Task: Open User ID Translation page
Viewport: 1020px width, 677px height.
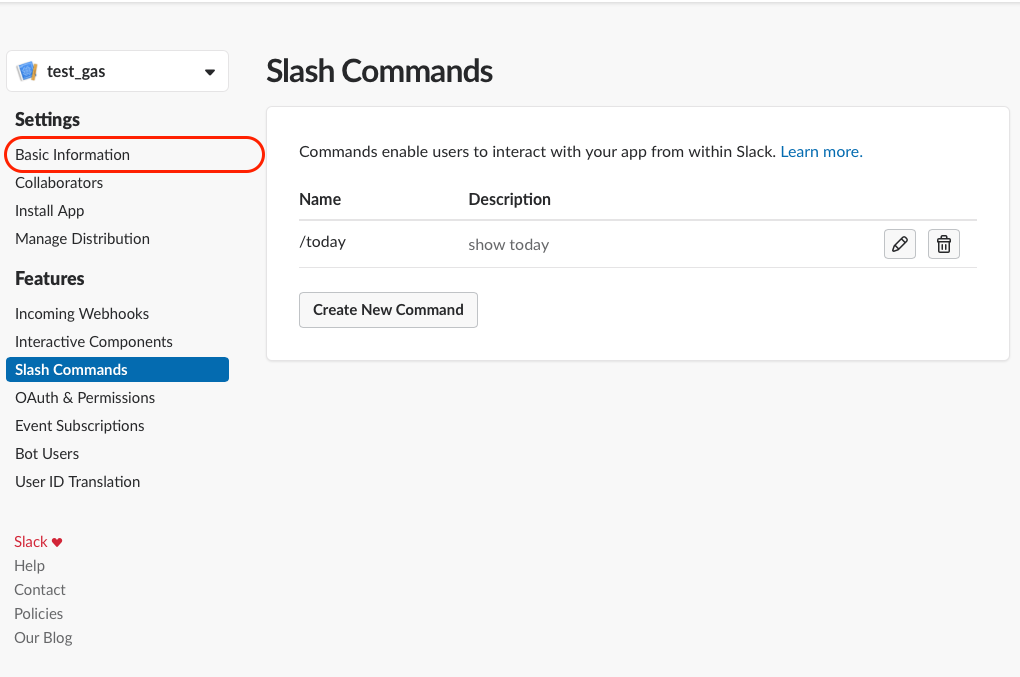Action: [78, 482]
